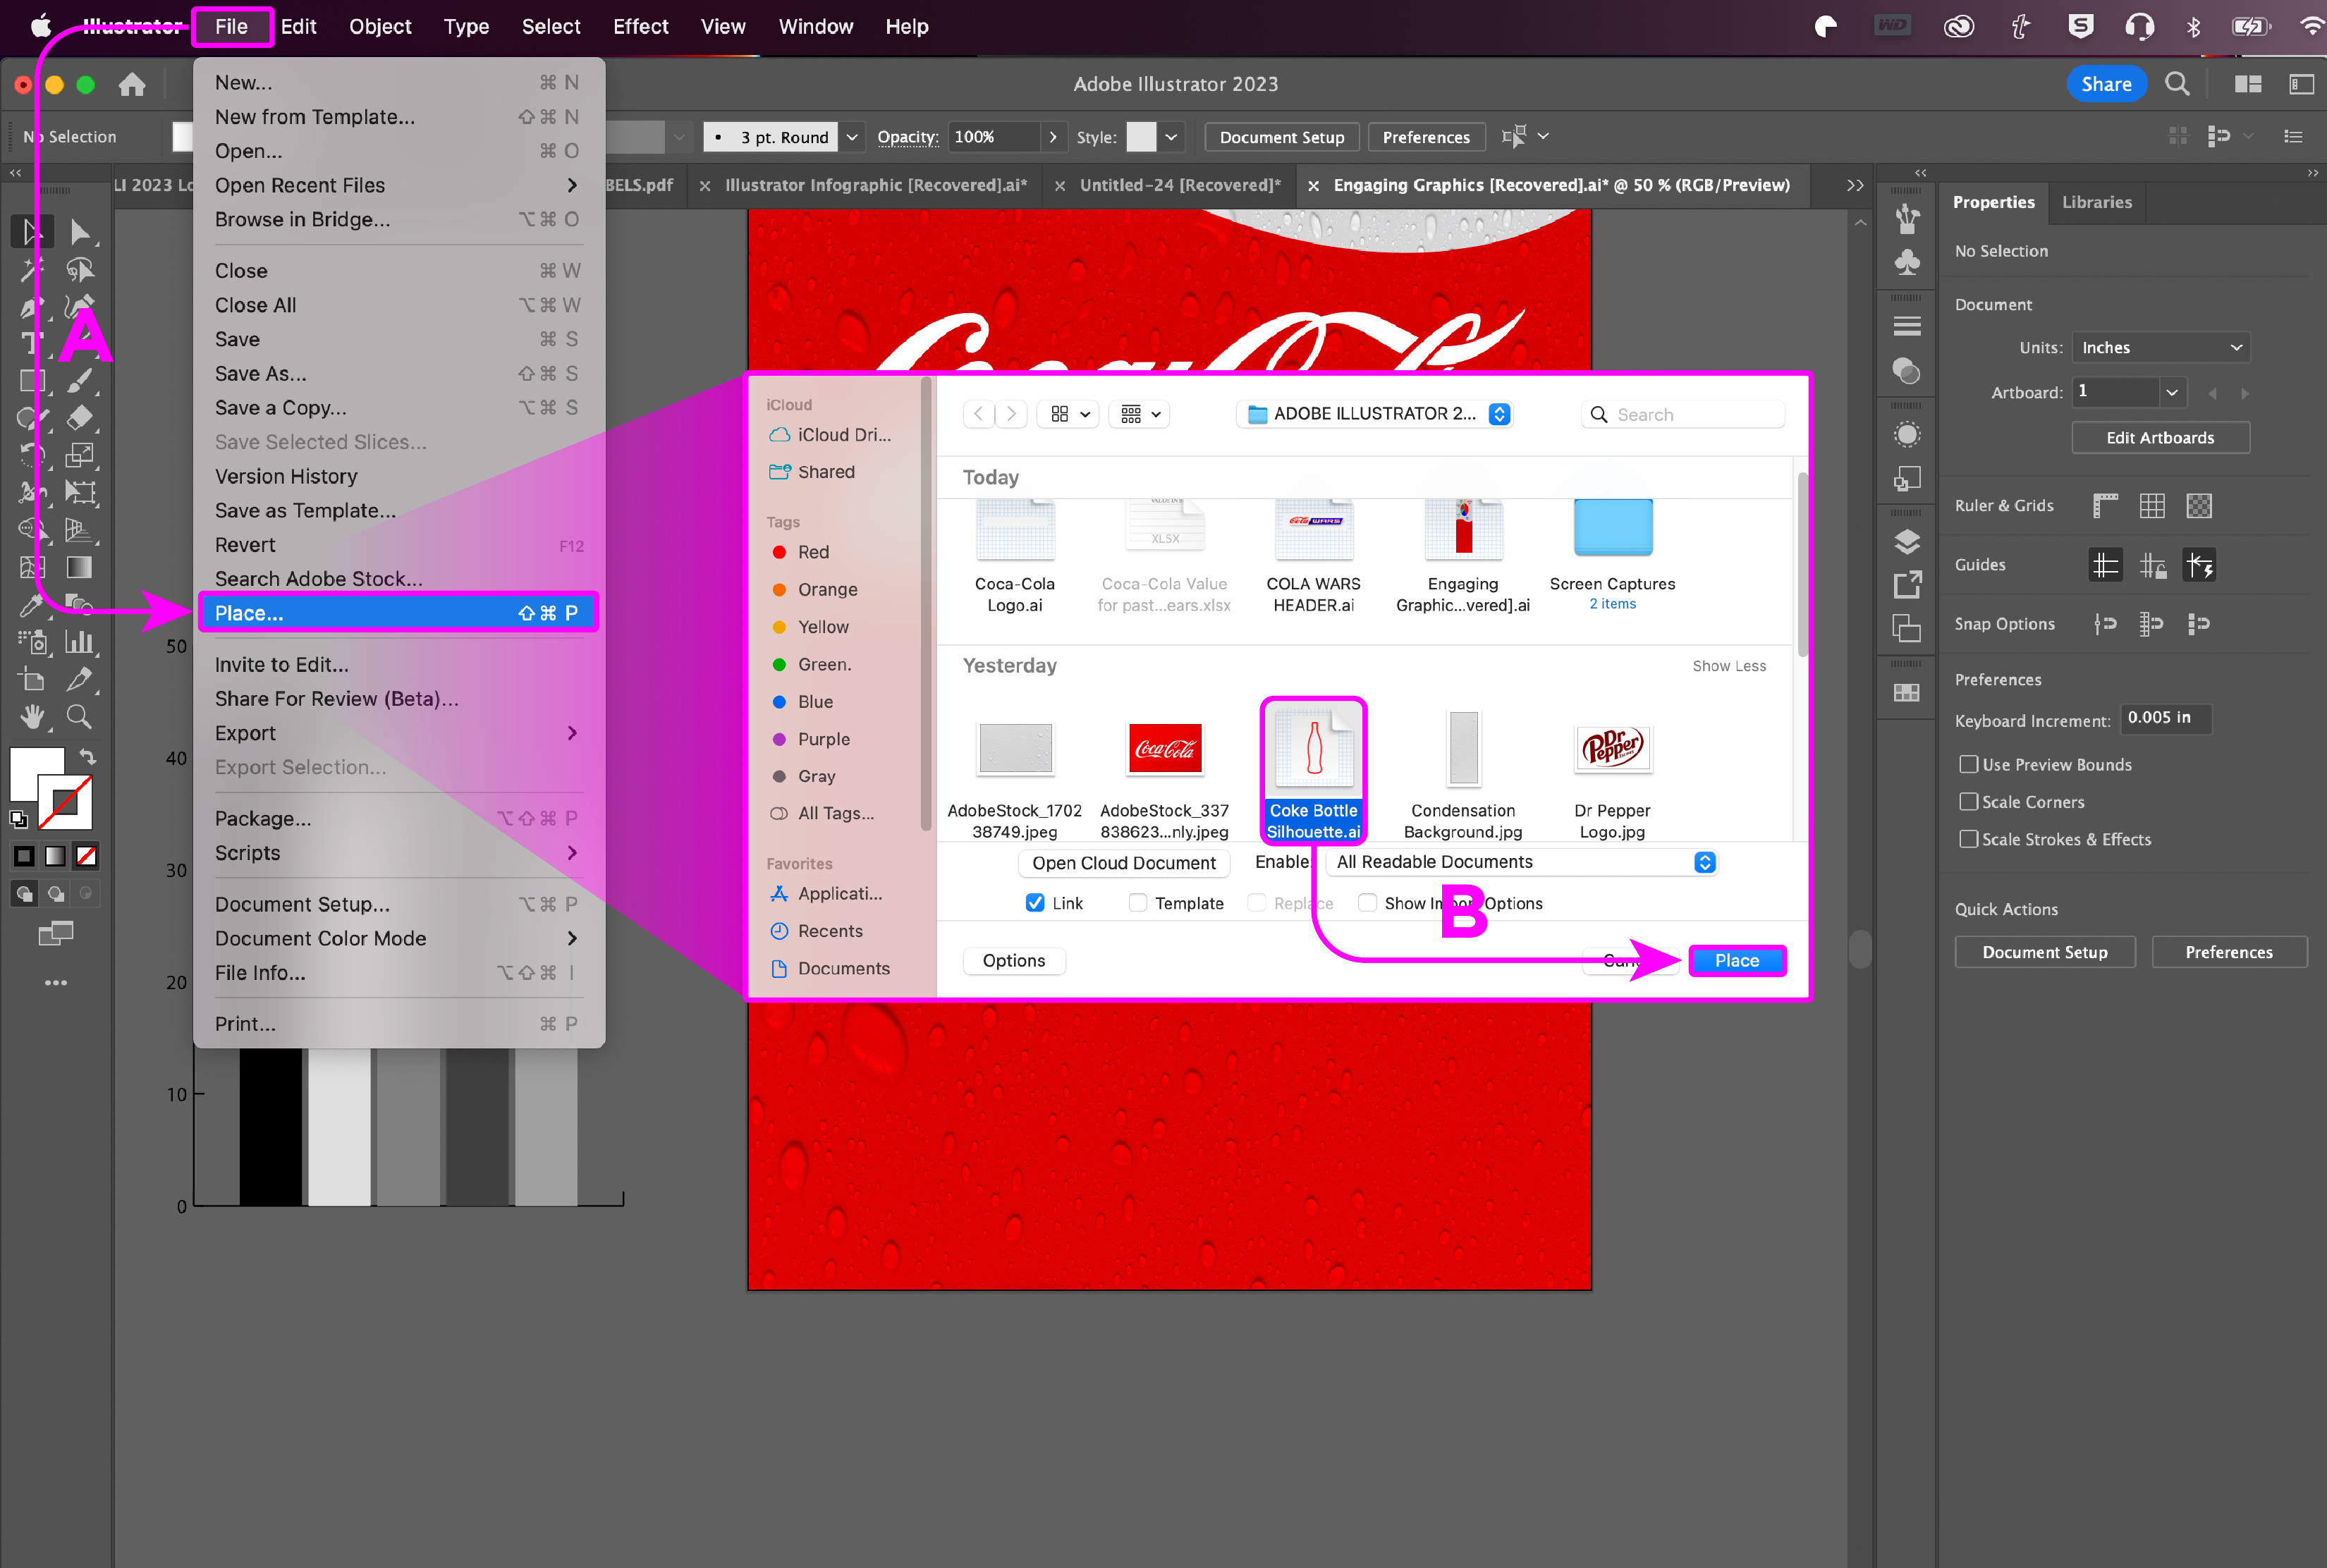Click the Home icon in title bar
2327x1568 pixels.
tap(132, 85)
